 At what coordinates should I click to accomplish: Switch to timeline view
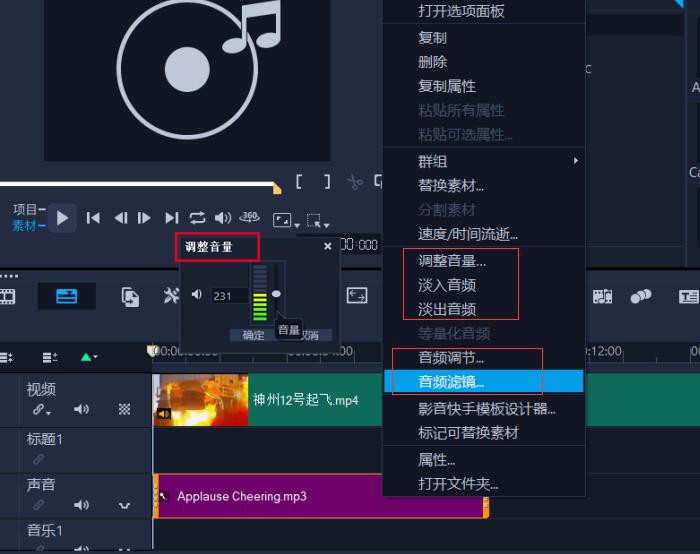(67, 296)
